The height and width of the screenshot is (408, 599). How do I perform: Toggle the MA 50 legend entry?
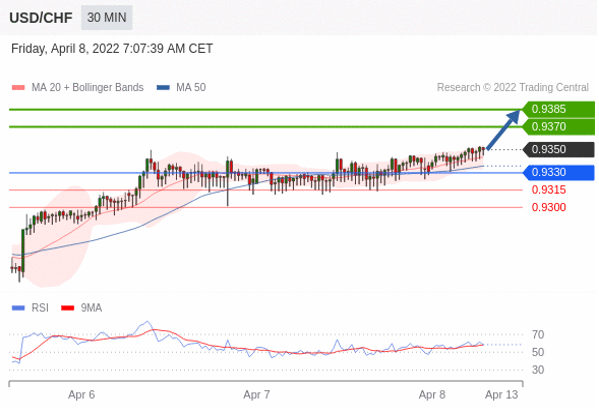[x=181, y=87]
